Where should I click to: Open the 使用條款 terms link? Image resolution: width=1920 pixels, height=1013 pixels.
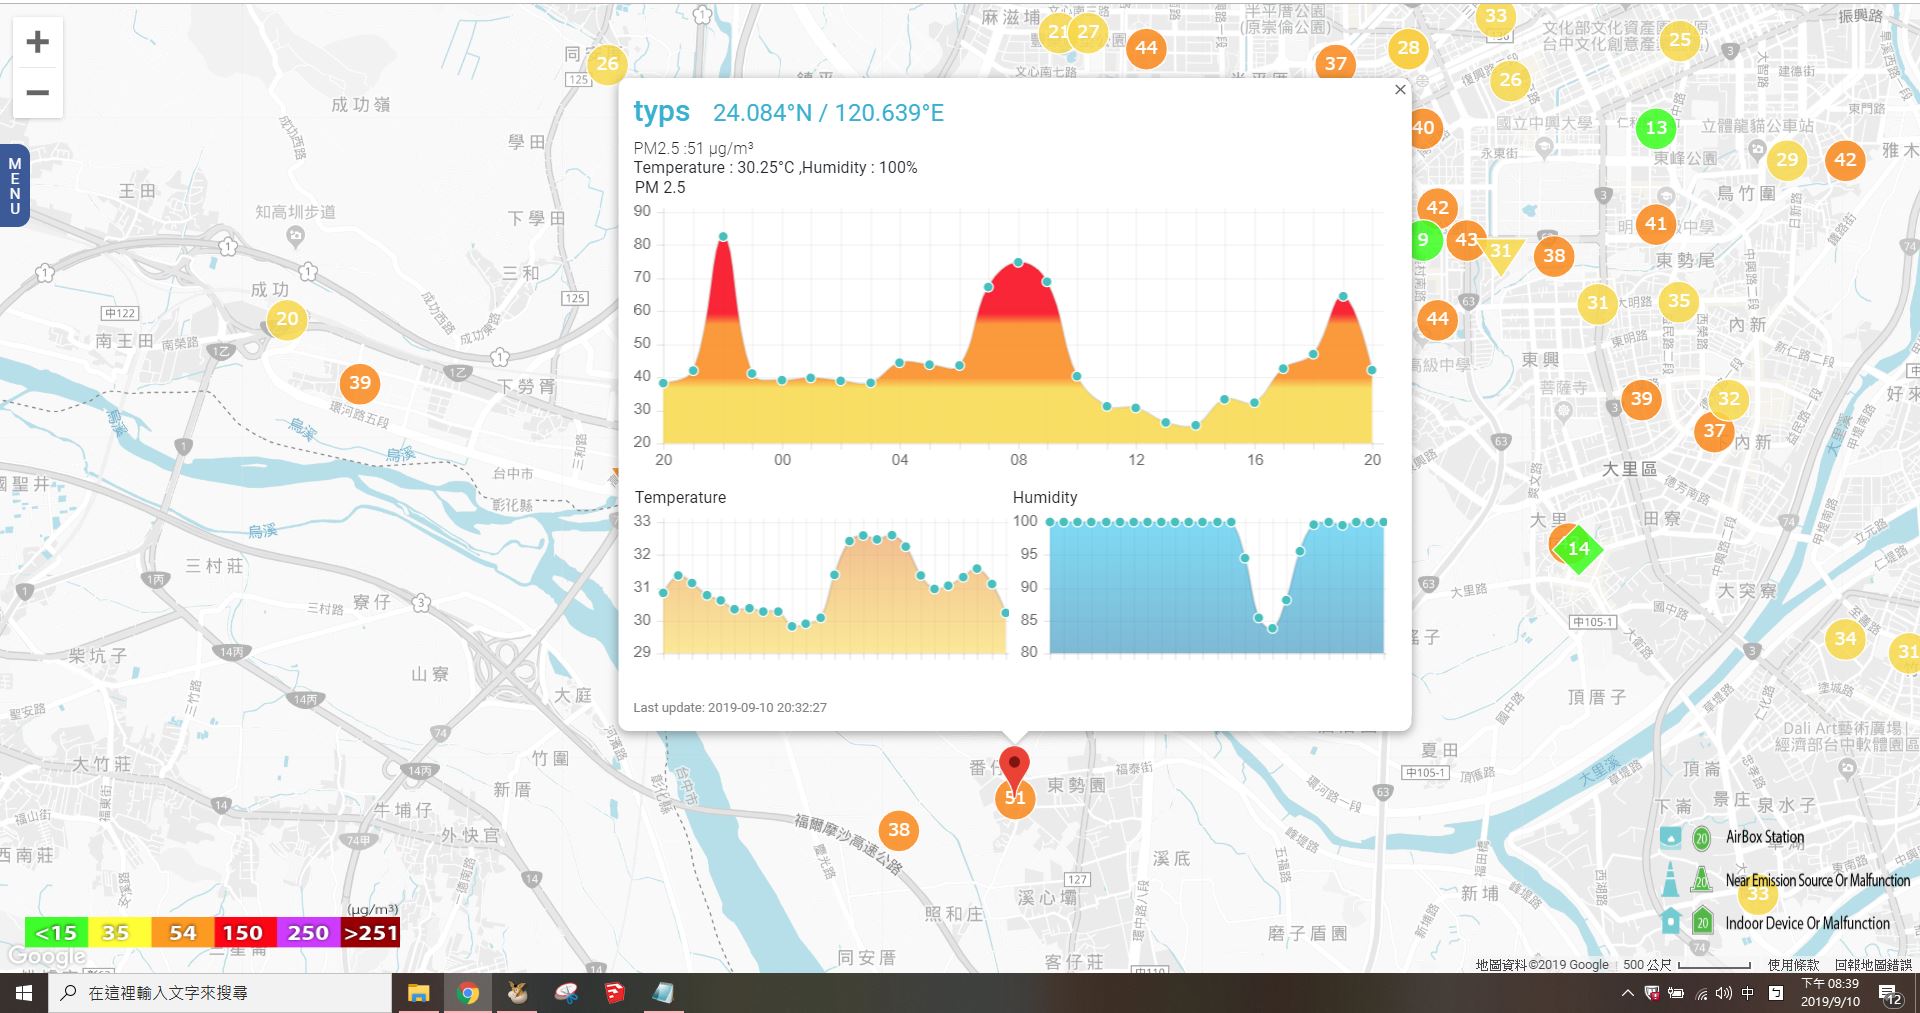[1793, 965]
